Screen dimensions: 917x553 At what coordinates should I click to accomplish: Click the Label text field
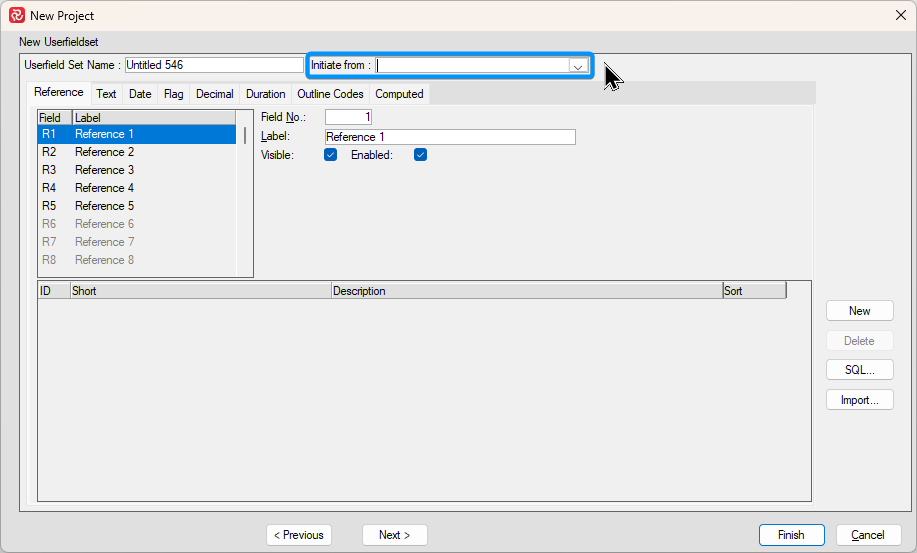(x=450, y=137)
